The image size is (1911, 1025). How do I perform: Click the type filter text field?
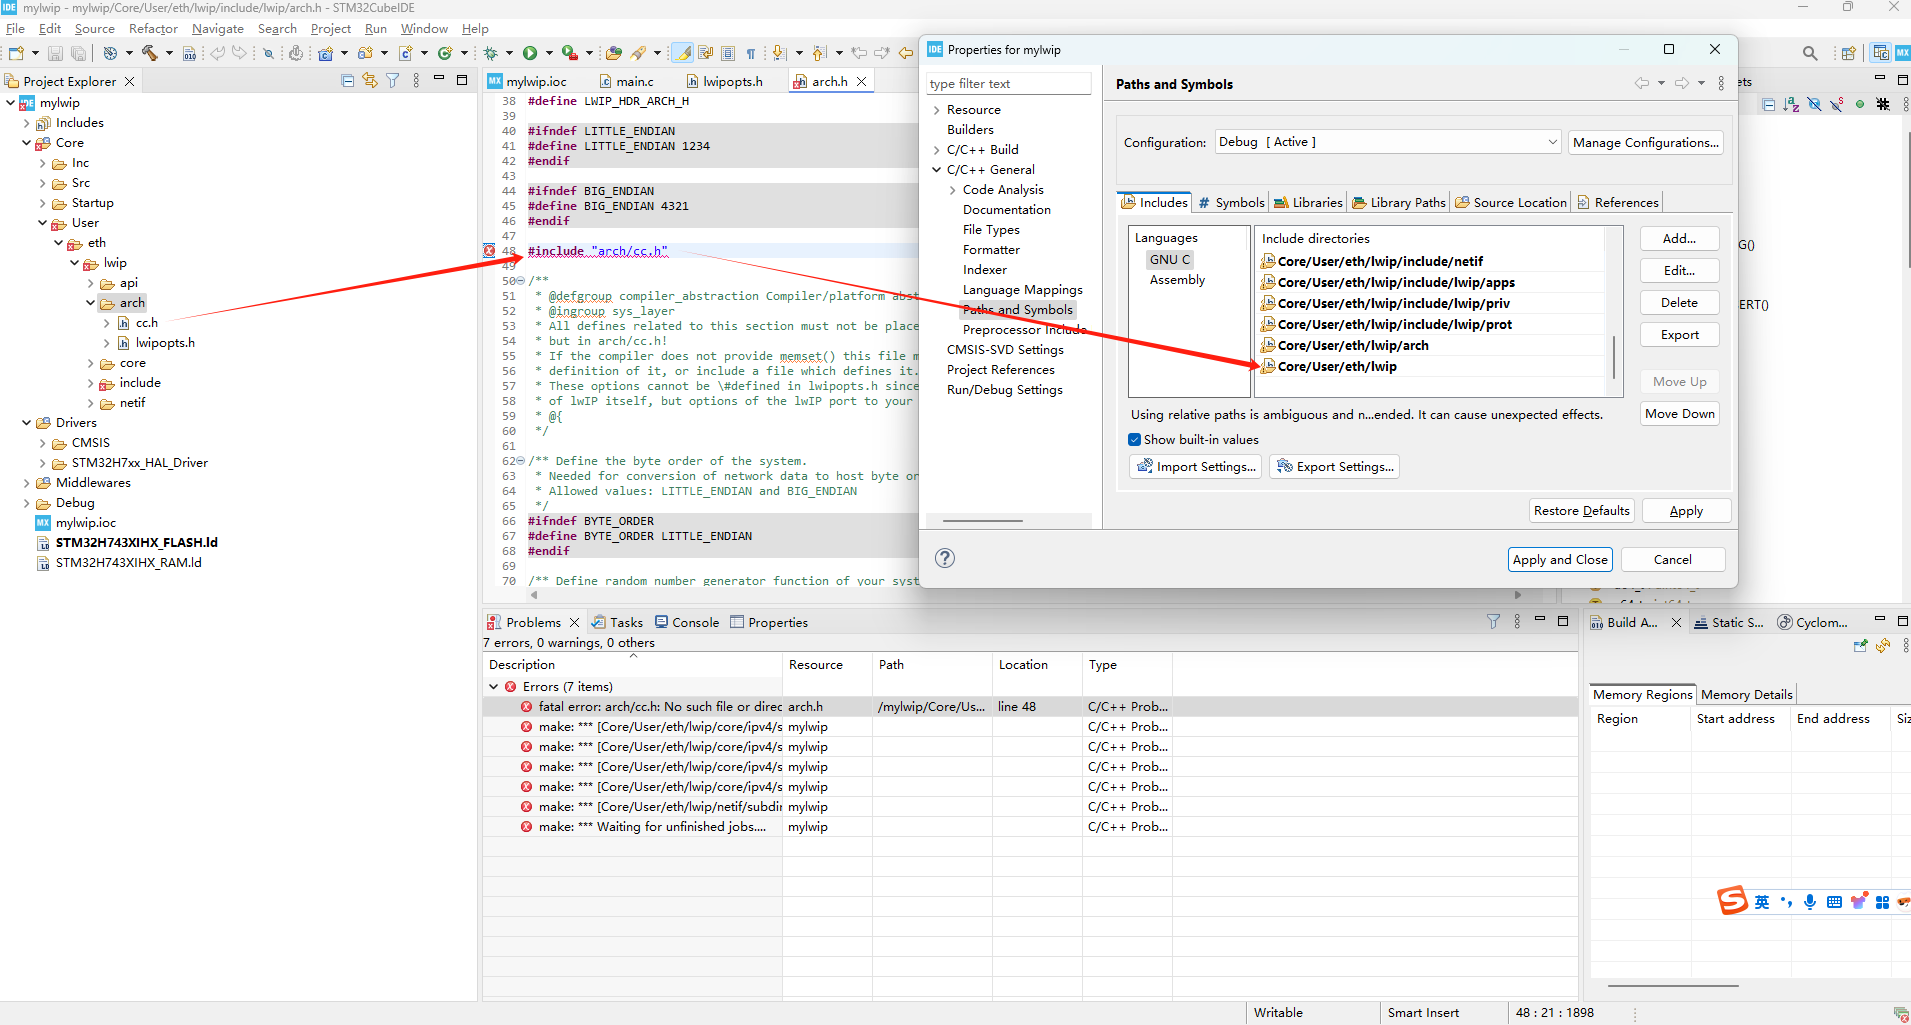click(1007, 84)
